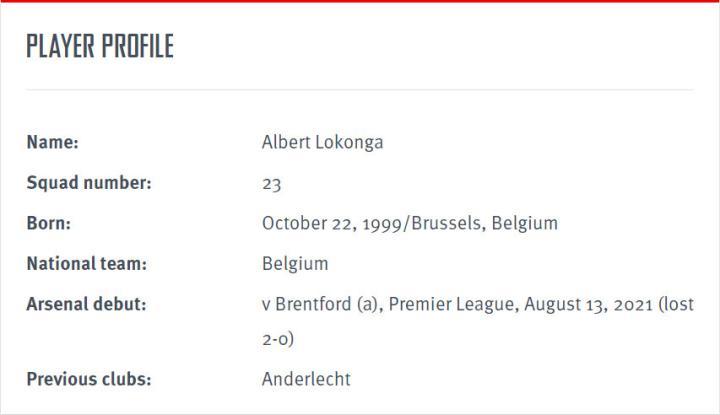
Task: Click the word Brentford in debut details
Action: click(313, 304)
